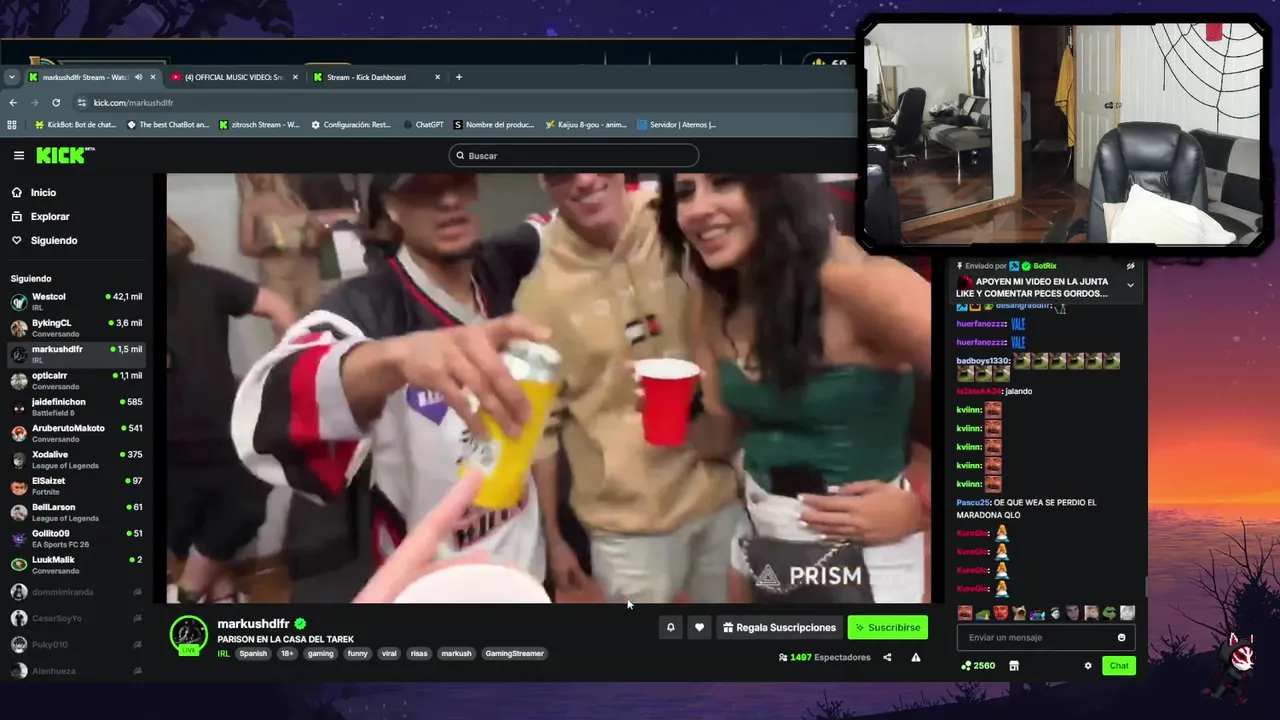Switch to OFFICIAL MUSIC VIDEO tab

(234, 77)
